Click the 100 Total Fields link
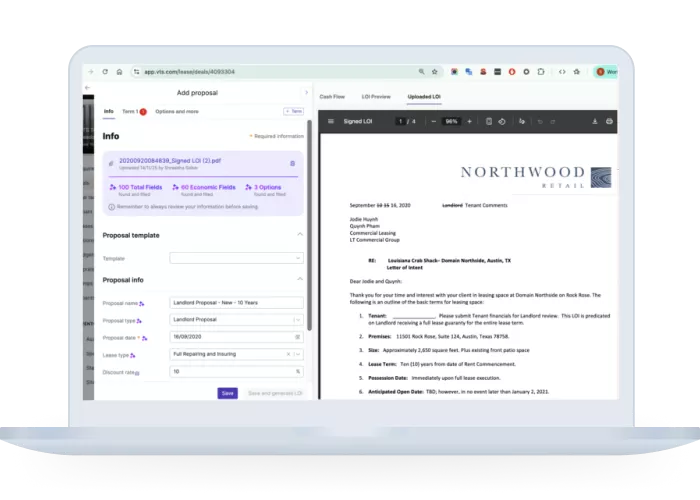Screen dimensions: 700x500 [x=140, y=188]
